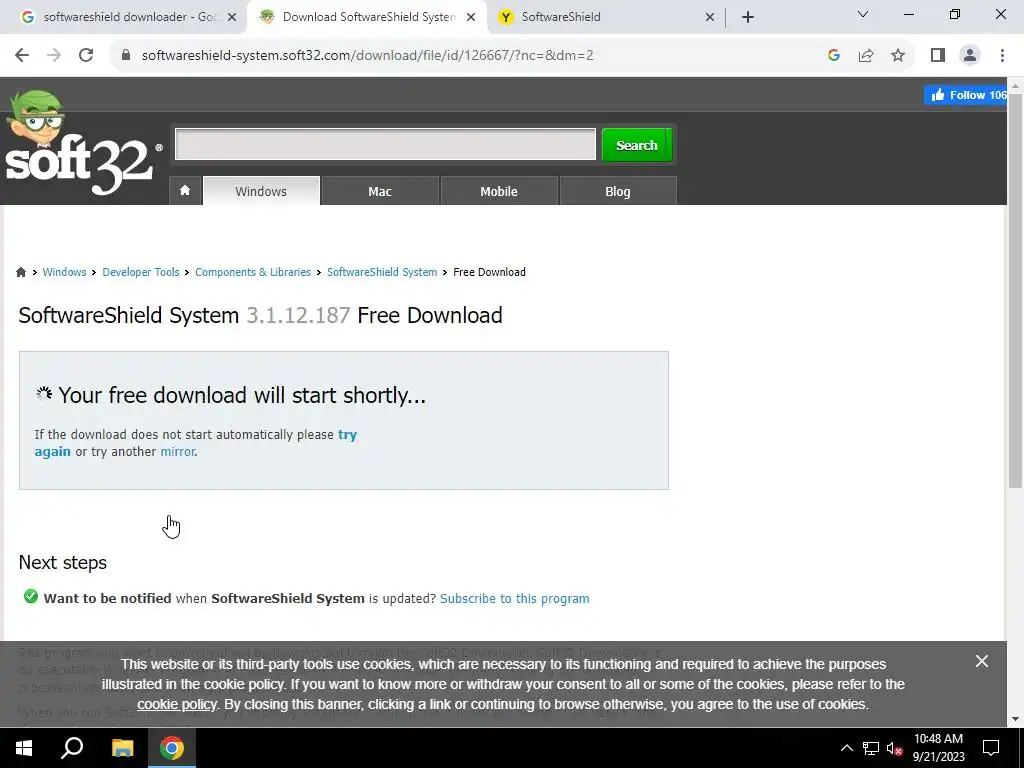Open the cookie policy link
Viewport: 1024px width, 768px height.
[177, 704]
